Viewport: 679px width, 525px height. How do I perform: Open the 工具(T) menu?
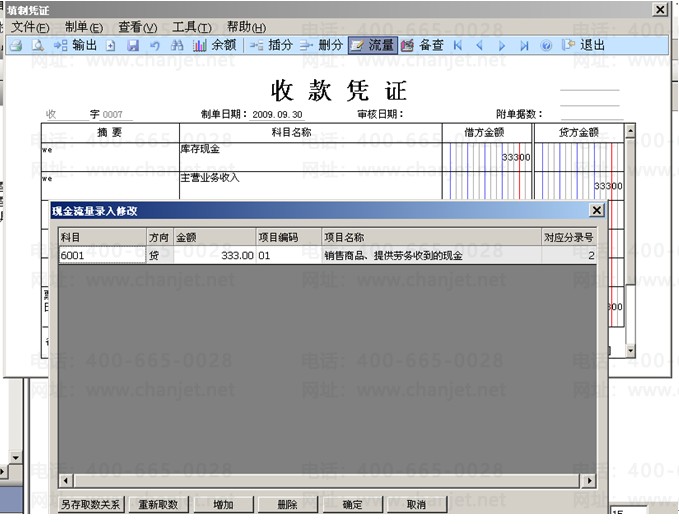[192, 27]
